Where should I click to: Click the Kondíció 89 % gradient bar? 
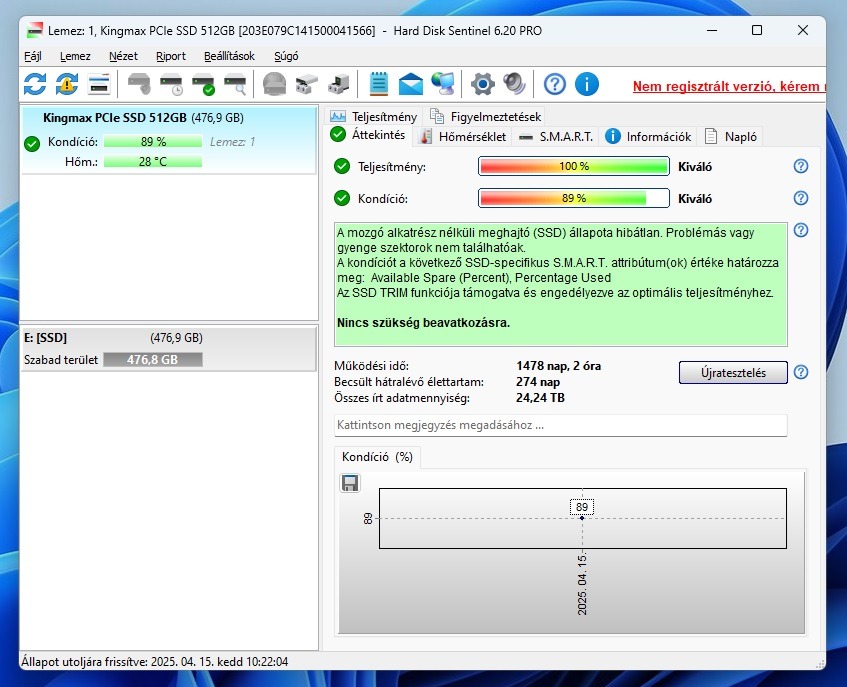pyautogui.click(x=574, y=198)
